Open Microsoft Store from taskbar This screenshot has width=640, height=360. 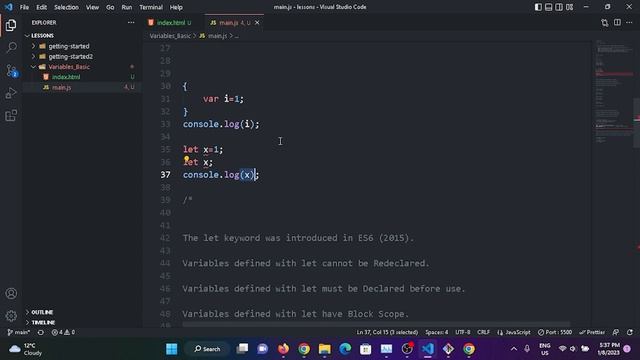point(365,349)
